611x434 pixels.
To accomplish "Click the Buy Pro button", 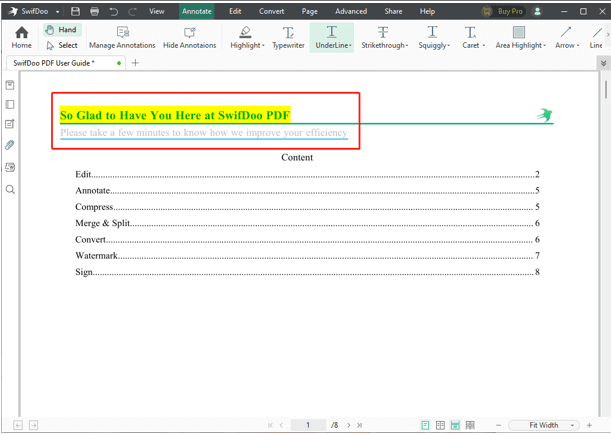I will click(x=502, y=11).
